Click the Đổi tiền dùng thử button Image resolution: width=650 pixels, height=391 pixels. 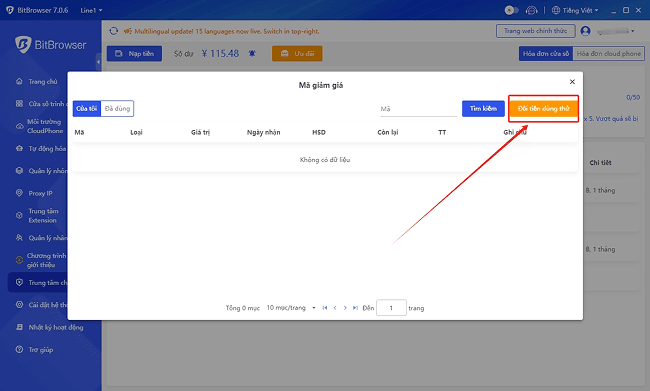543,109
